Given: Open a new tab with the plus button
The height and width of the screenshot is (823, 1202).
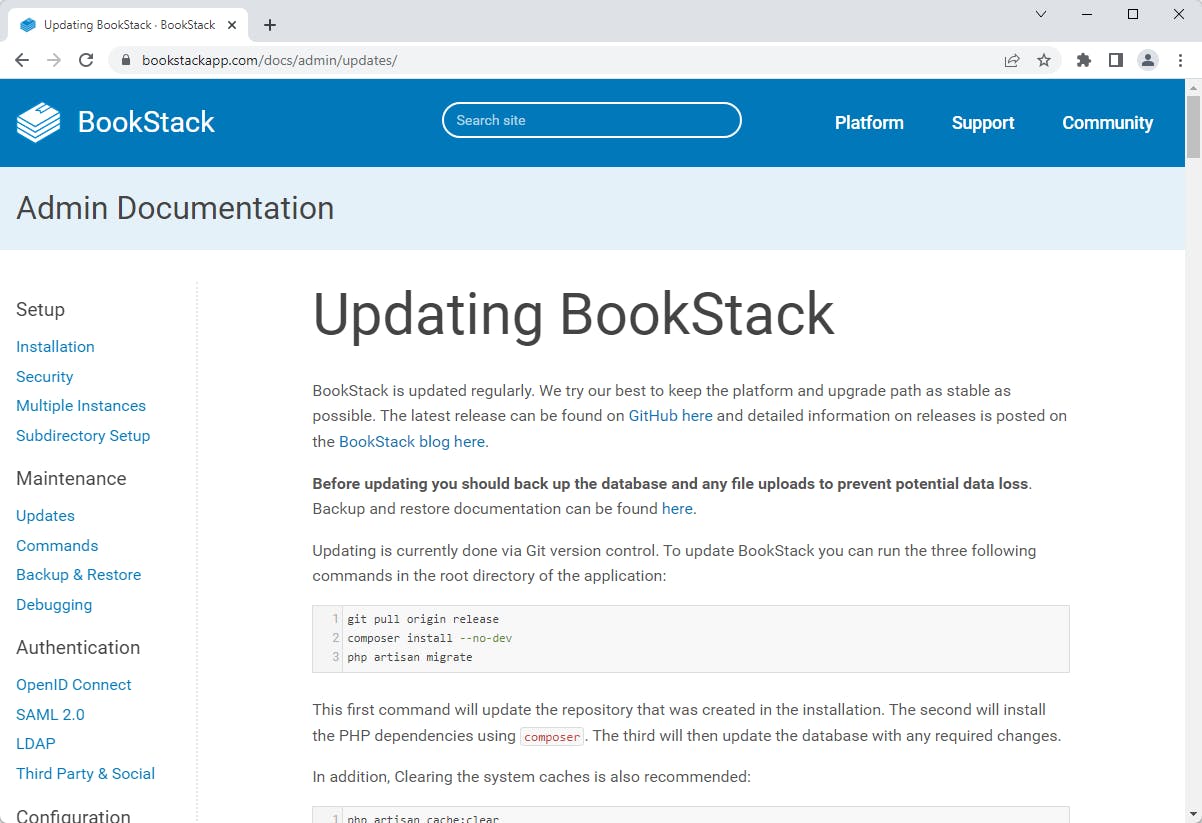Looking at the screenshot, I should (270, 25).
